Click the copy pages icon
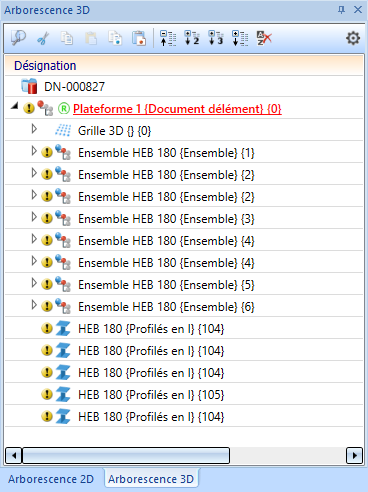Image resolution: width=368 pixels, height=492 pixels. tap(67, 38)
